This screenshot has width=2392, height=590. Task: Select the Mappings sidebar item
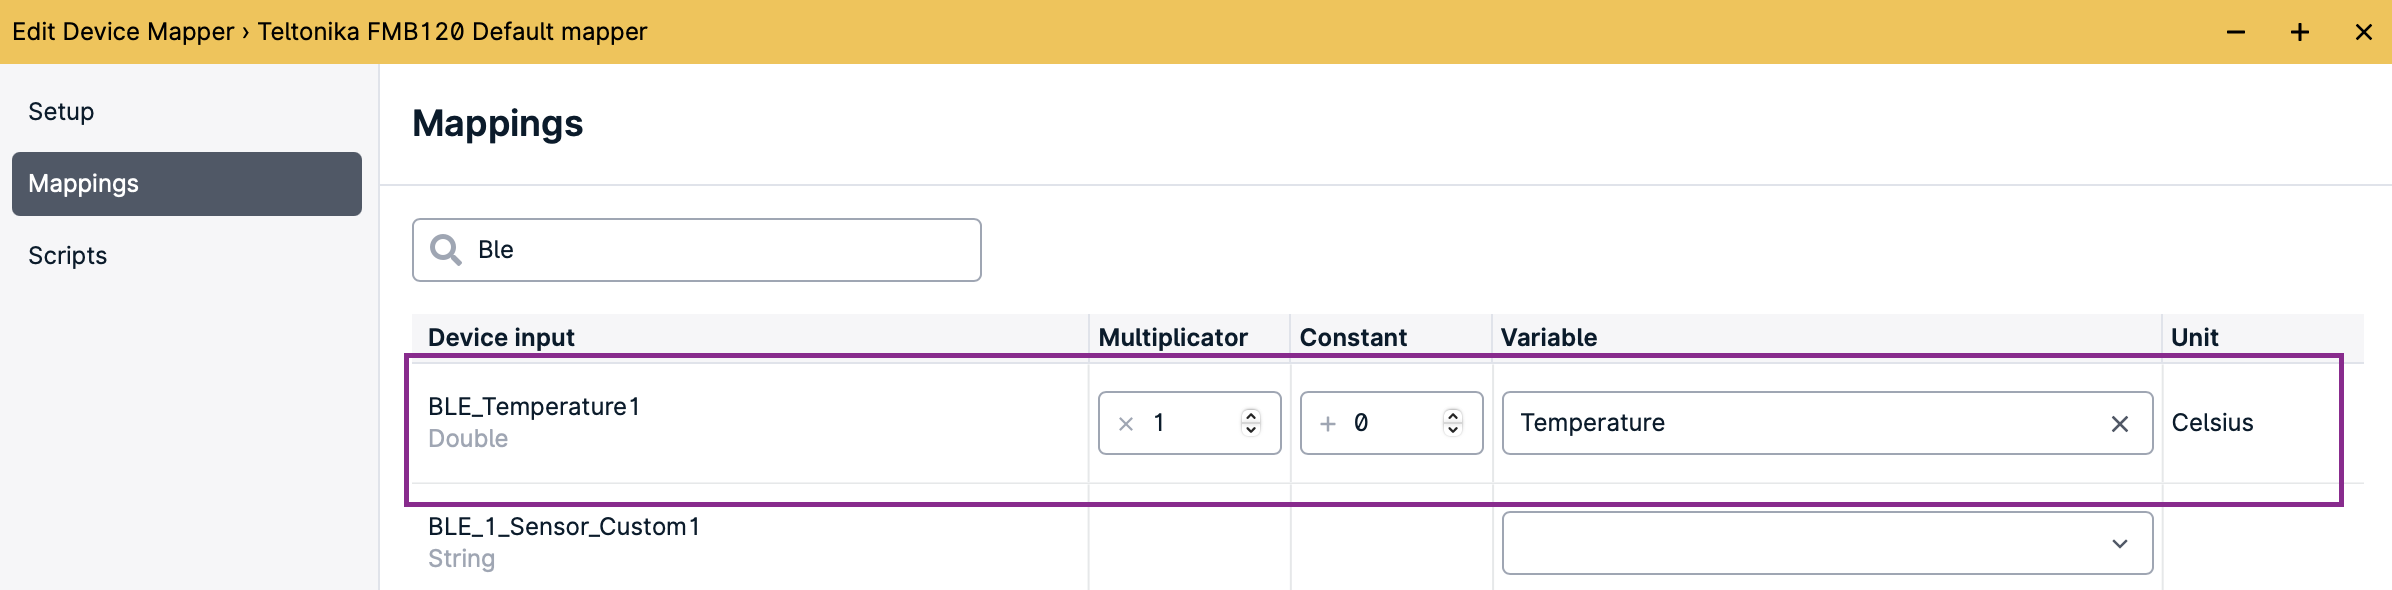(x=187, y=184)
